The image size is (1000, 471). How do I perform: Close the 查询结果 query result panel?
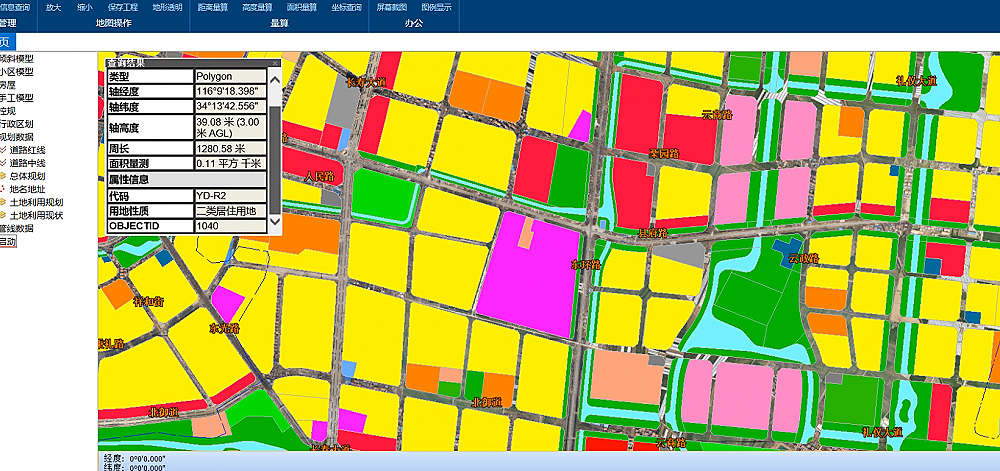coord(275,63)
